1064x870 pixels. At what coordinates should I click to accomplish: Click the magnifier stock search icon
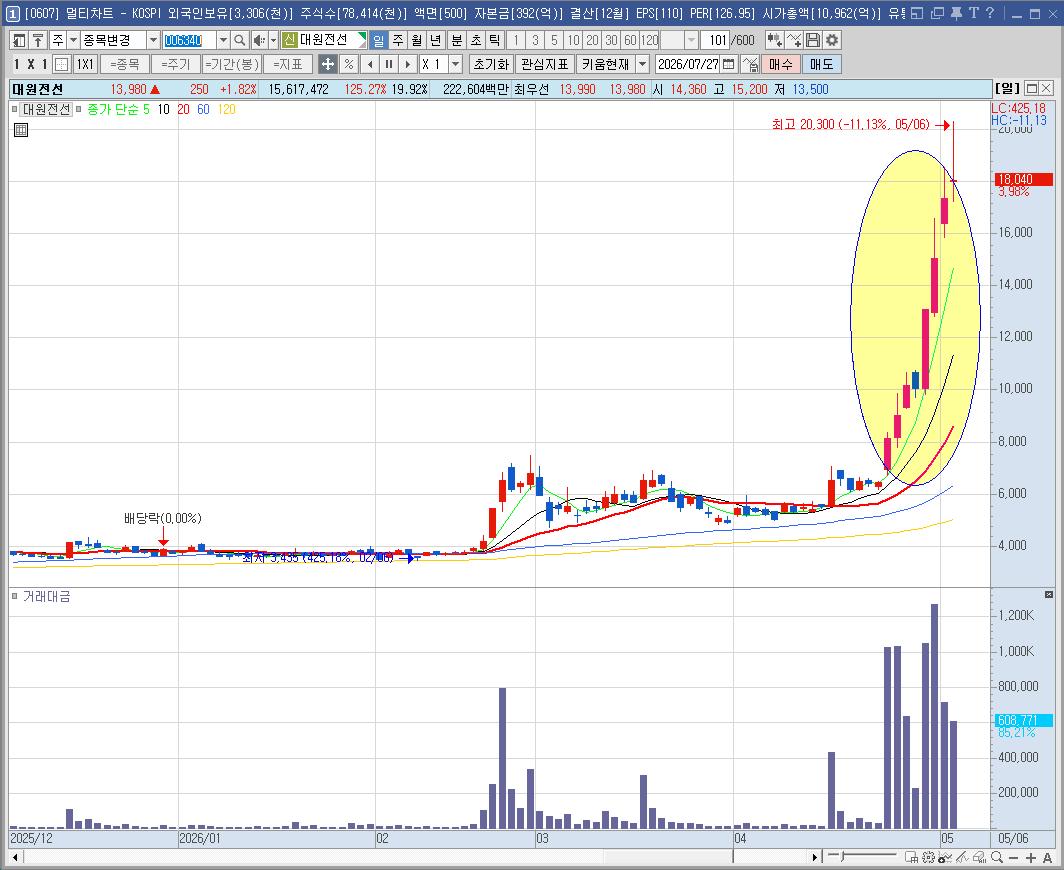[x=240, y=41]
